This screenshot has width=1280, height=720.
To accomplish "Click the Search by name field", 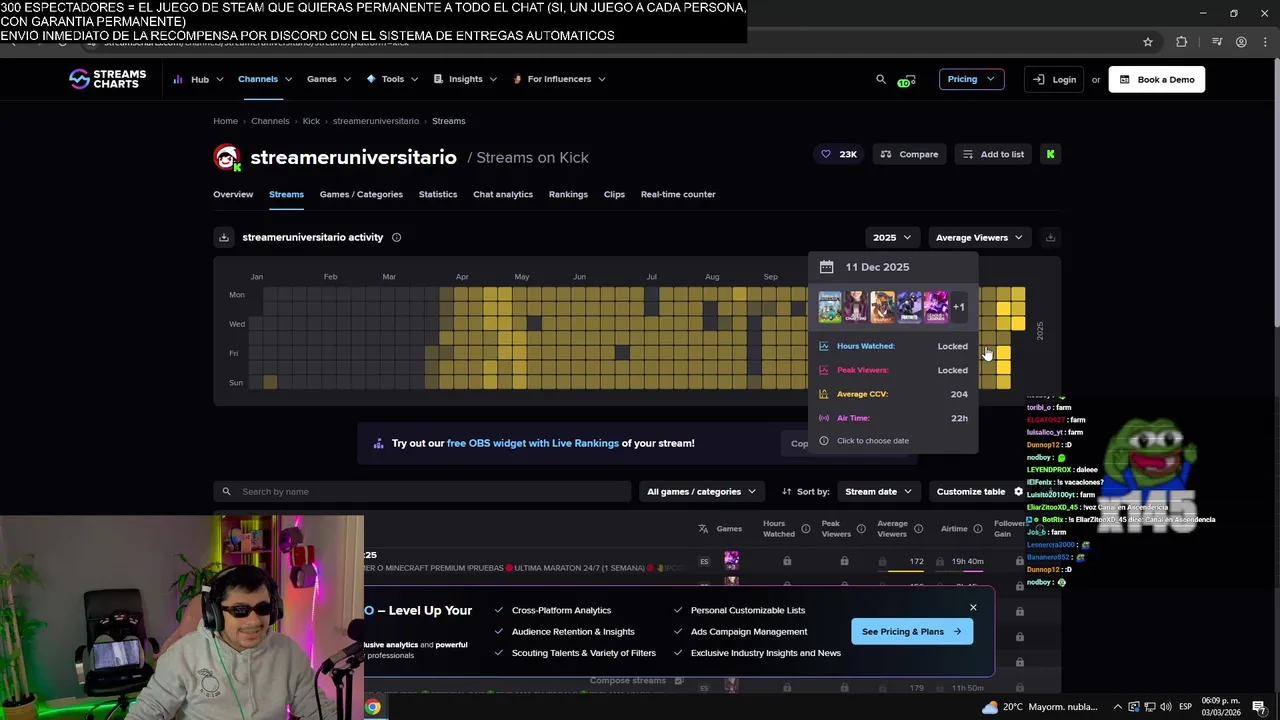I will pyautogui.click(x=422, y=491).
